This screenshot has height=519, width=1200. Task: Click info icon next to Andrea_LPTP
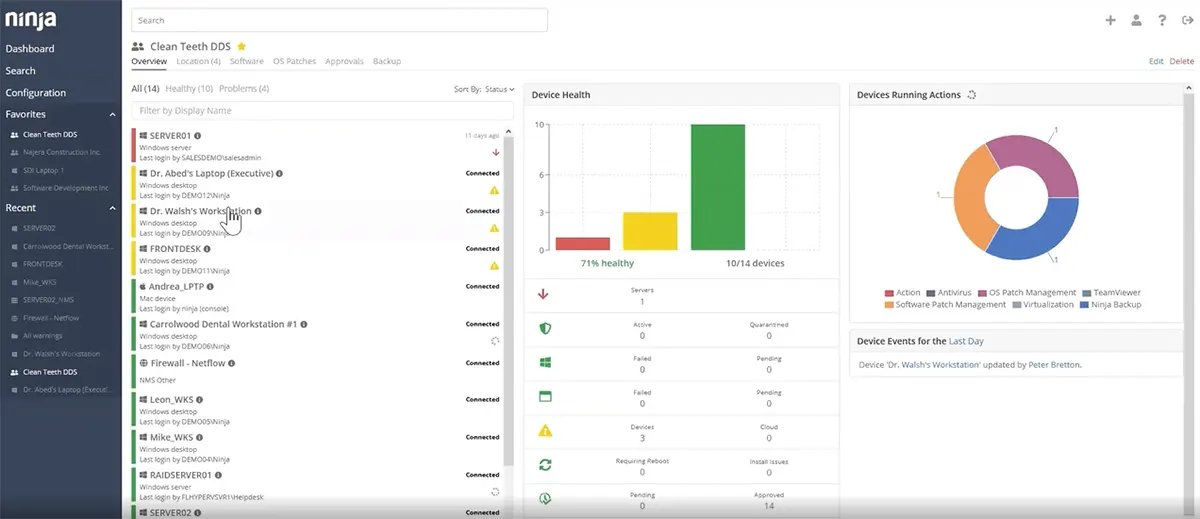click(212, 286)
